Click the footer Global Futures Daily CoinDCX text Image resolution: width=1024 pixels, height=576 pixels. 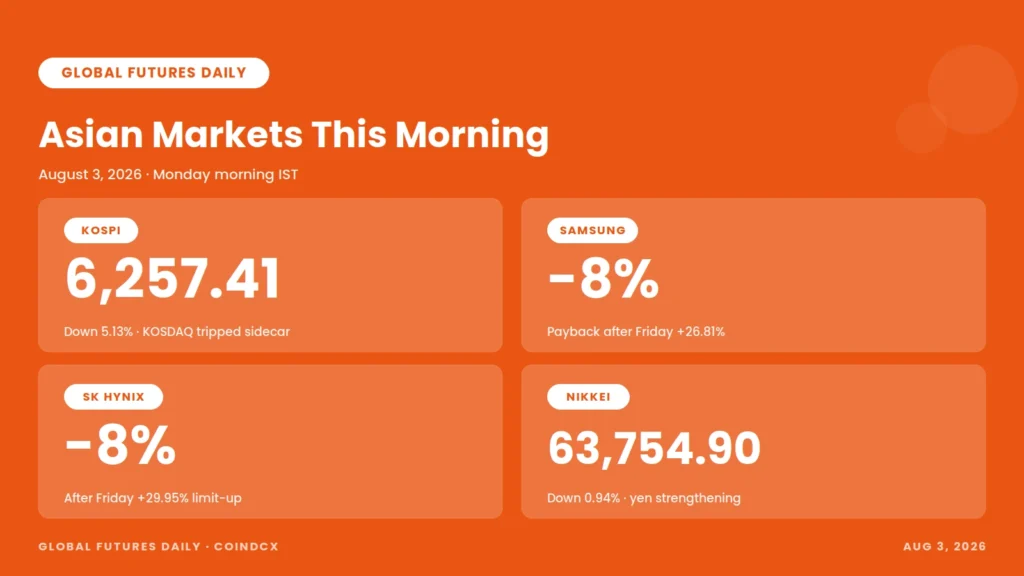point(159,547)
